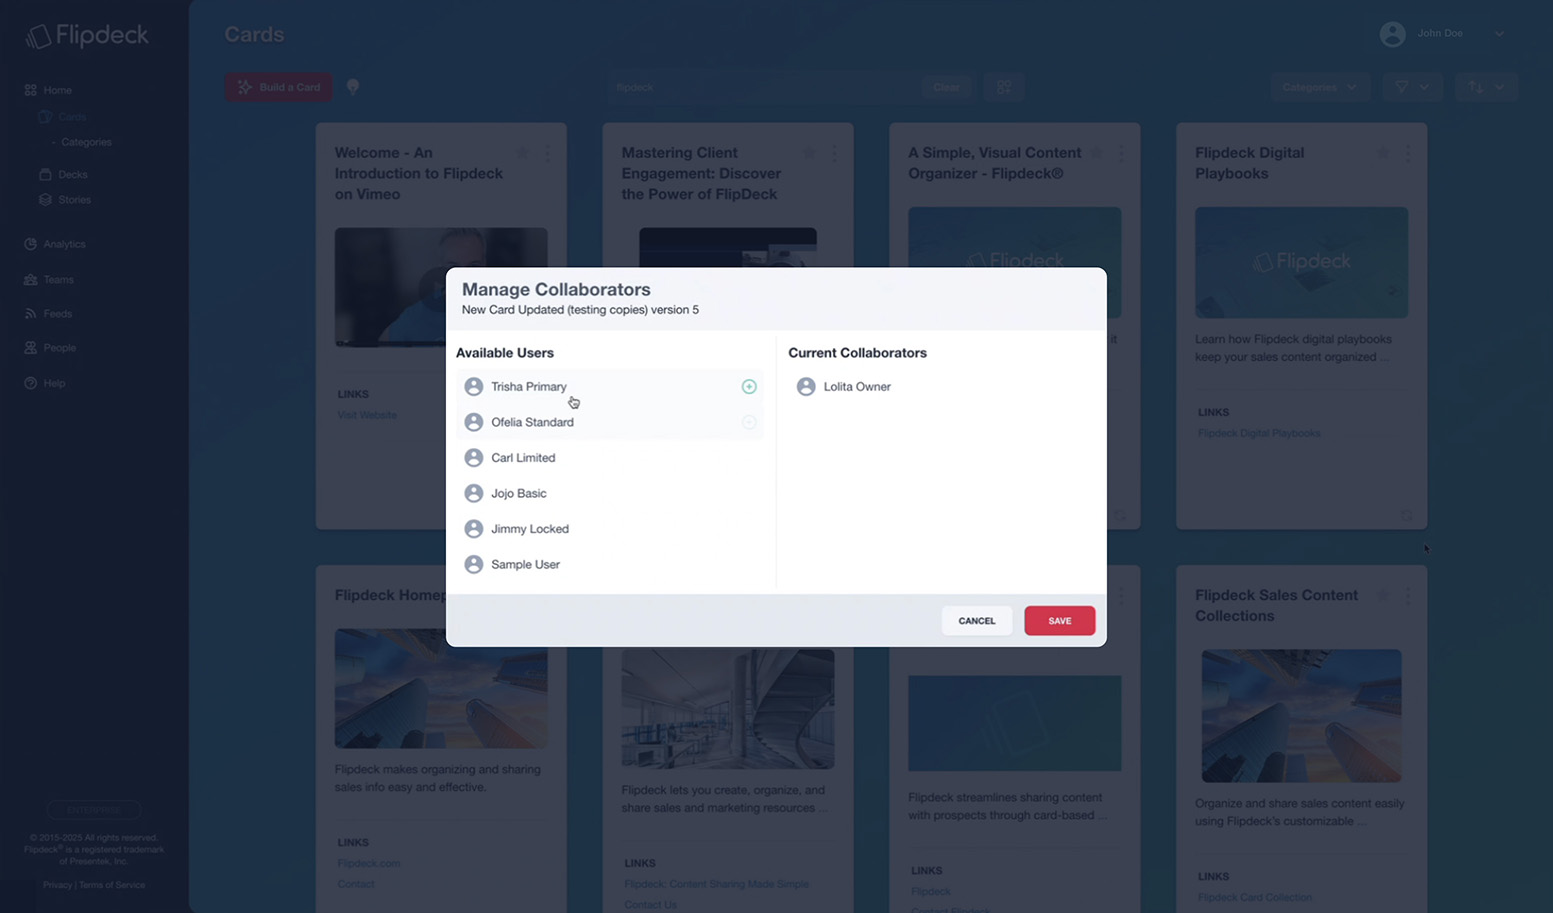Screen dimensions: 1553x913
Task: Click the Flipdeck logo
Action: (x=88, y=35)
